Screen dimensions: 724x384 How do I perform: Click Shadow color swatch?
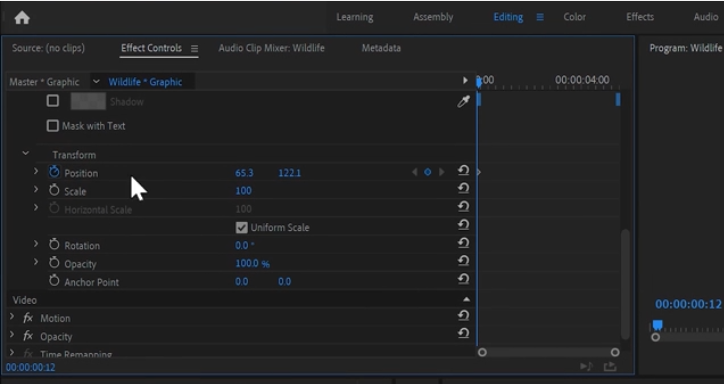88,101
